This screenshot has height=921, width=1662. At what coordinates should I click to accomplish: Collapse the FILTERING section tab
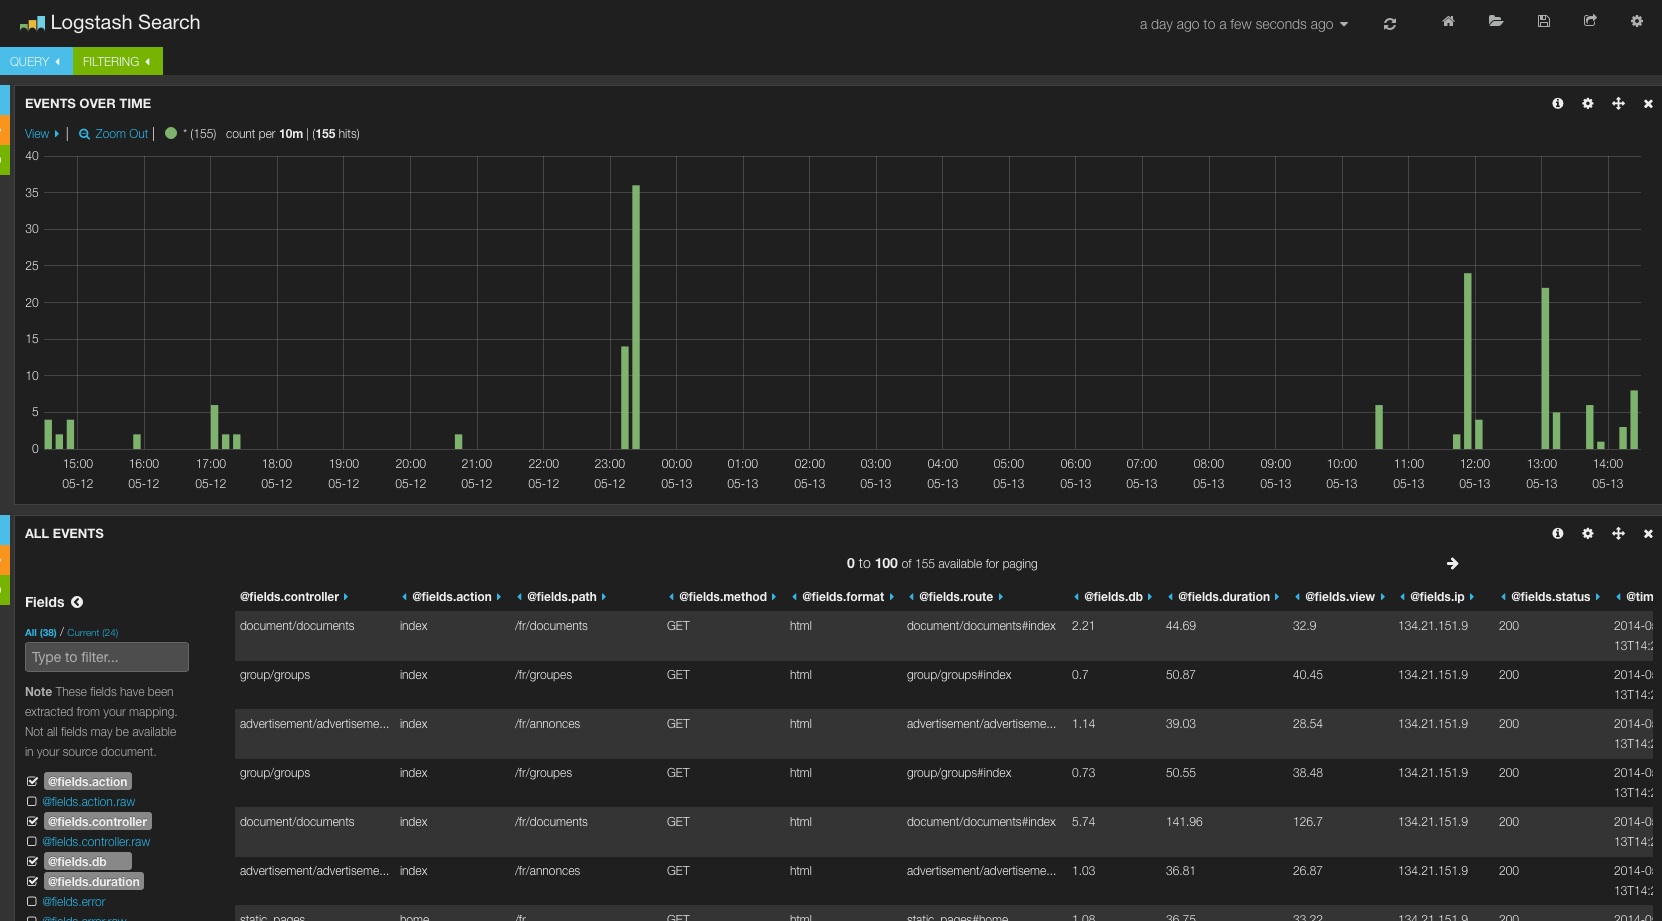[117, 62]
